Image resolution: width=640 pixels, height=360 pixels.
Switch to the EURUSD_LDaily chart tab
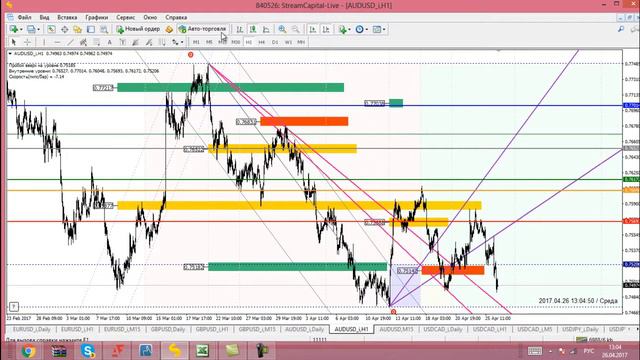tap(31, 329)
